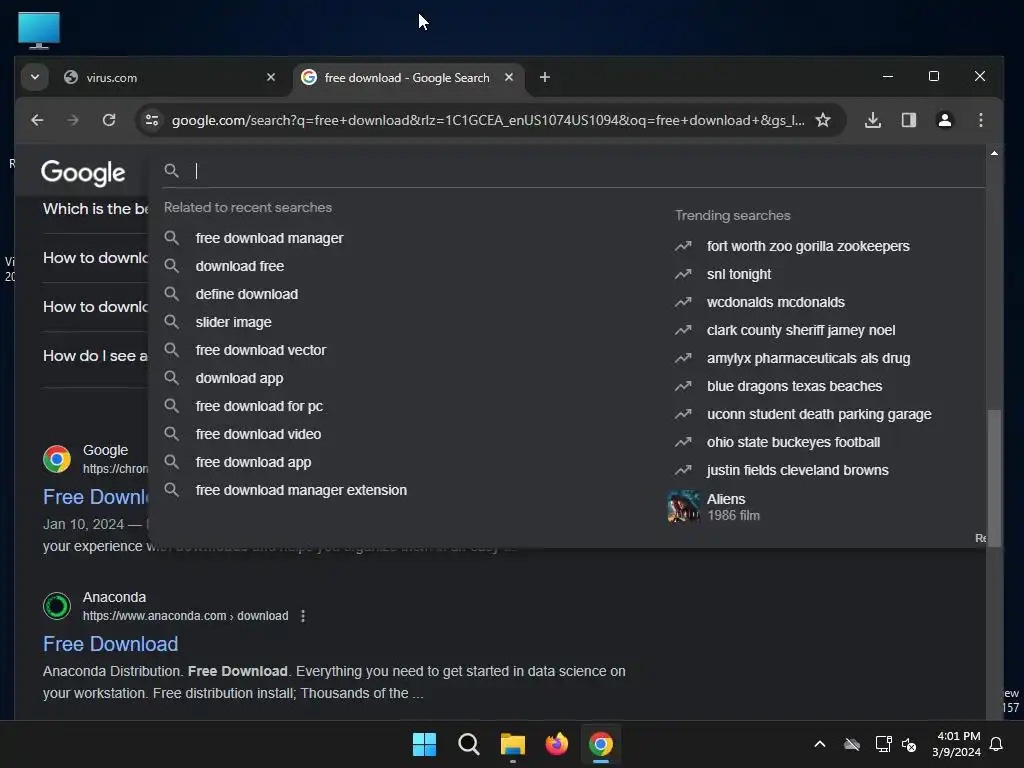Choose suggestion free download manager extension

(x=301, y=490)
